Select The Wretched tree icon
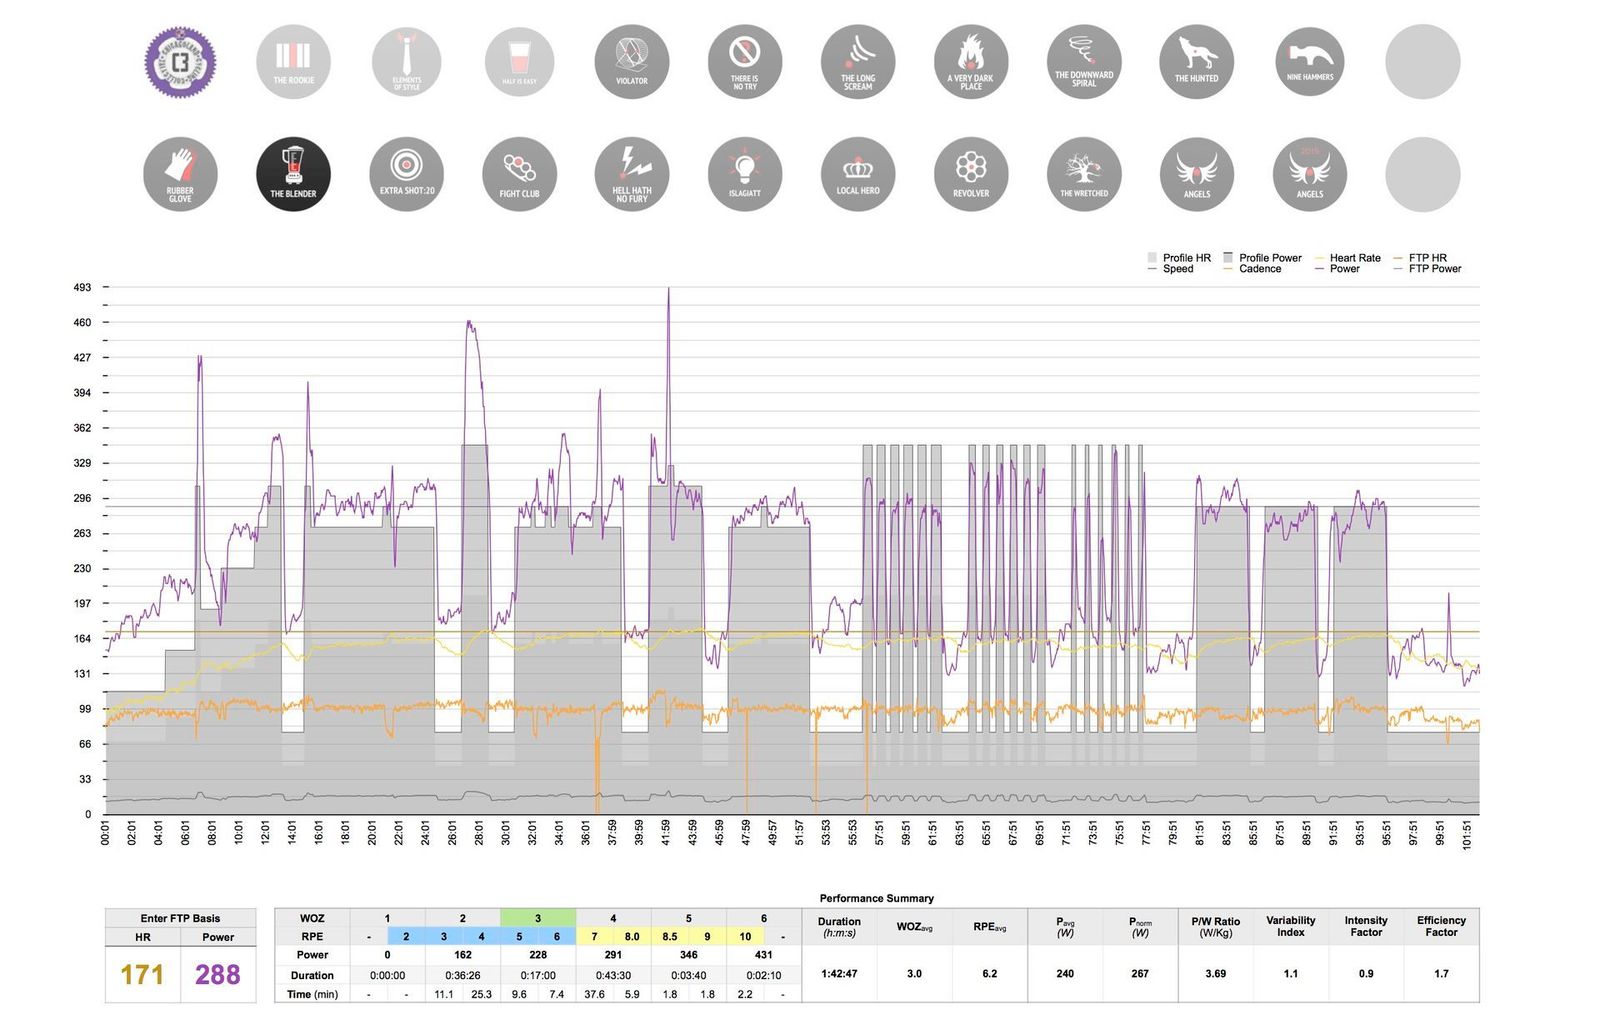The height and width of the screenshot is (1035, 1600). tap(1083, 175)
